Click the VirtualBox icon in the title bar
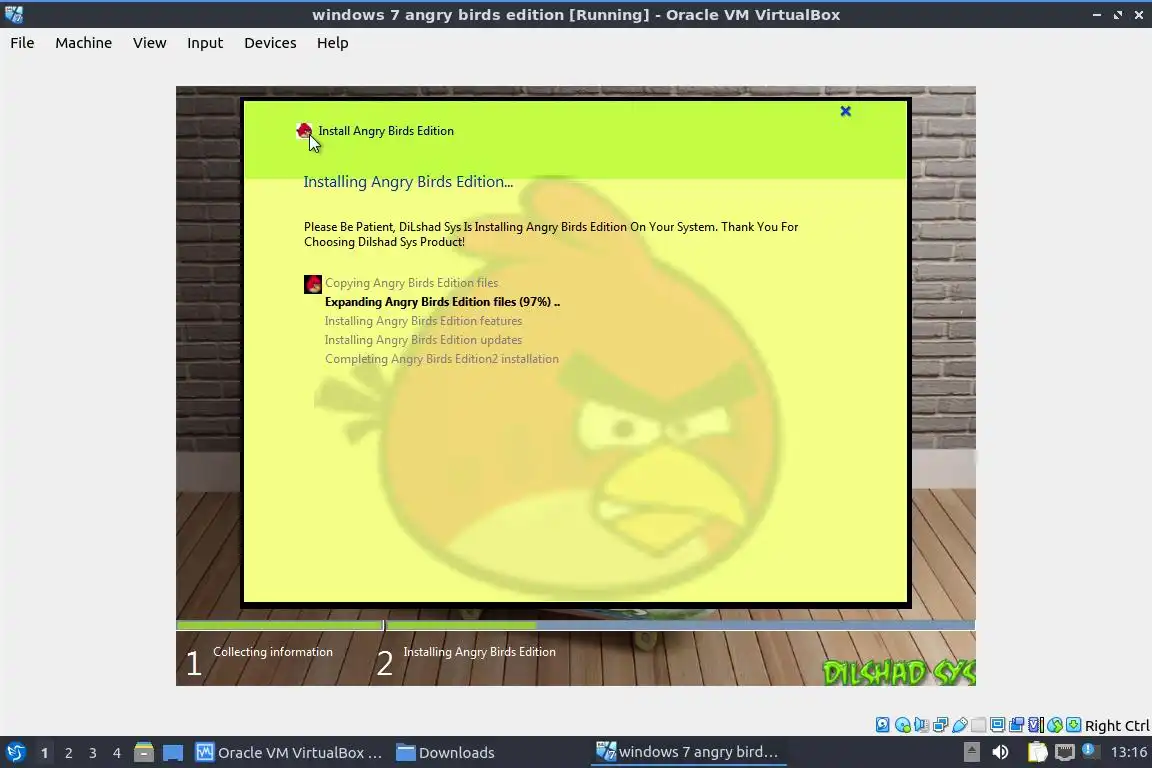This screenshot has height=768, width=1152. coord(14,14)
